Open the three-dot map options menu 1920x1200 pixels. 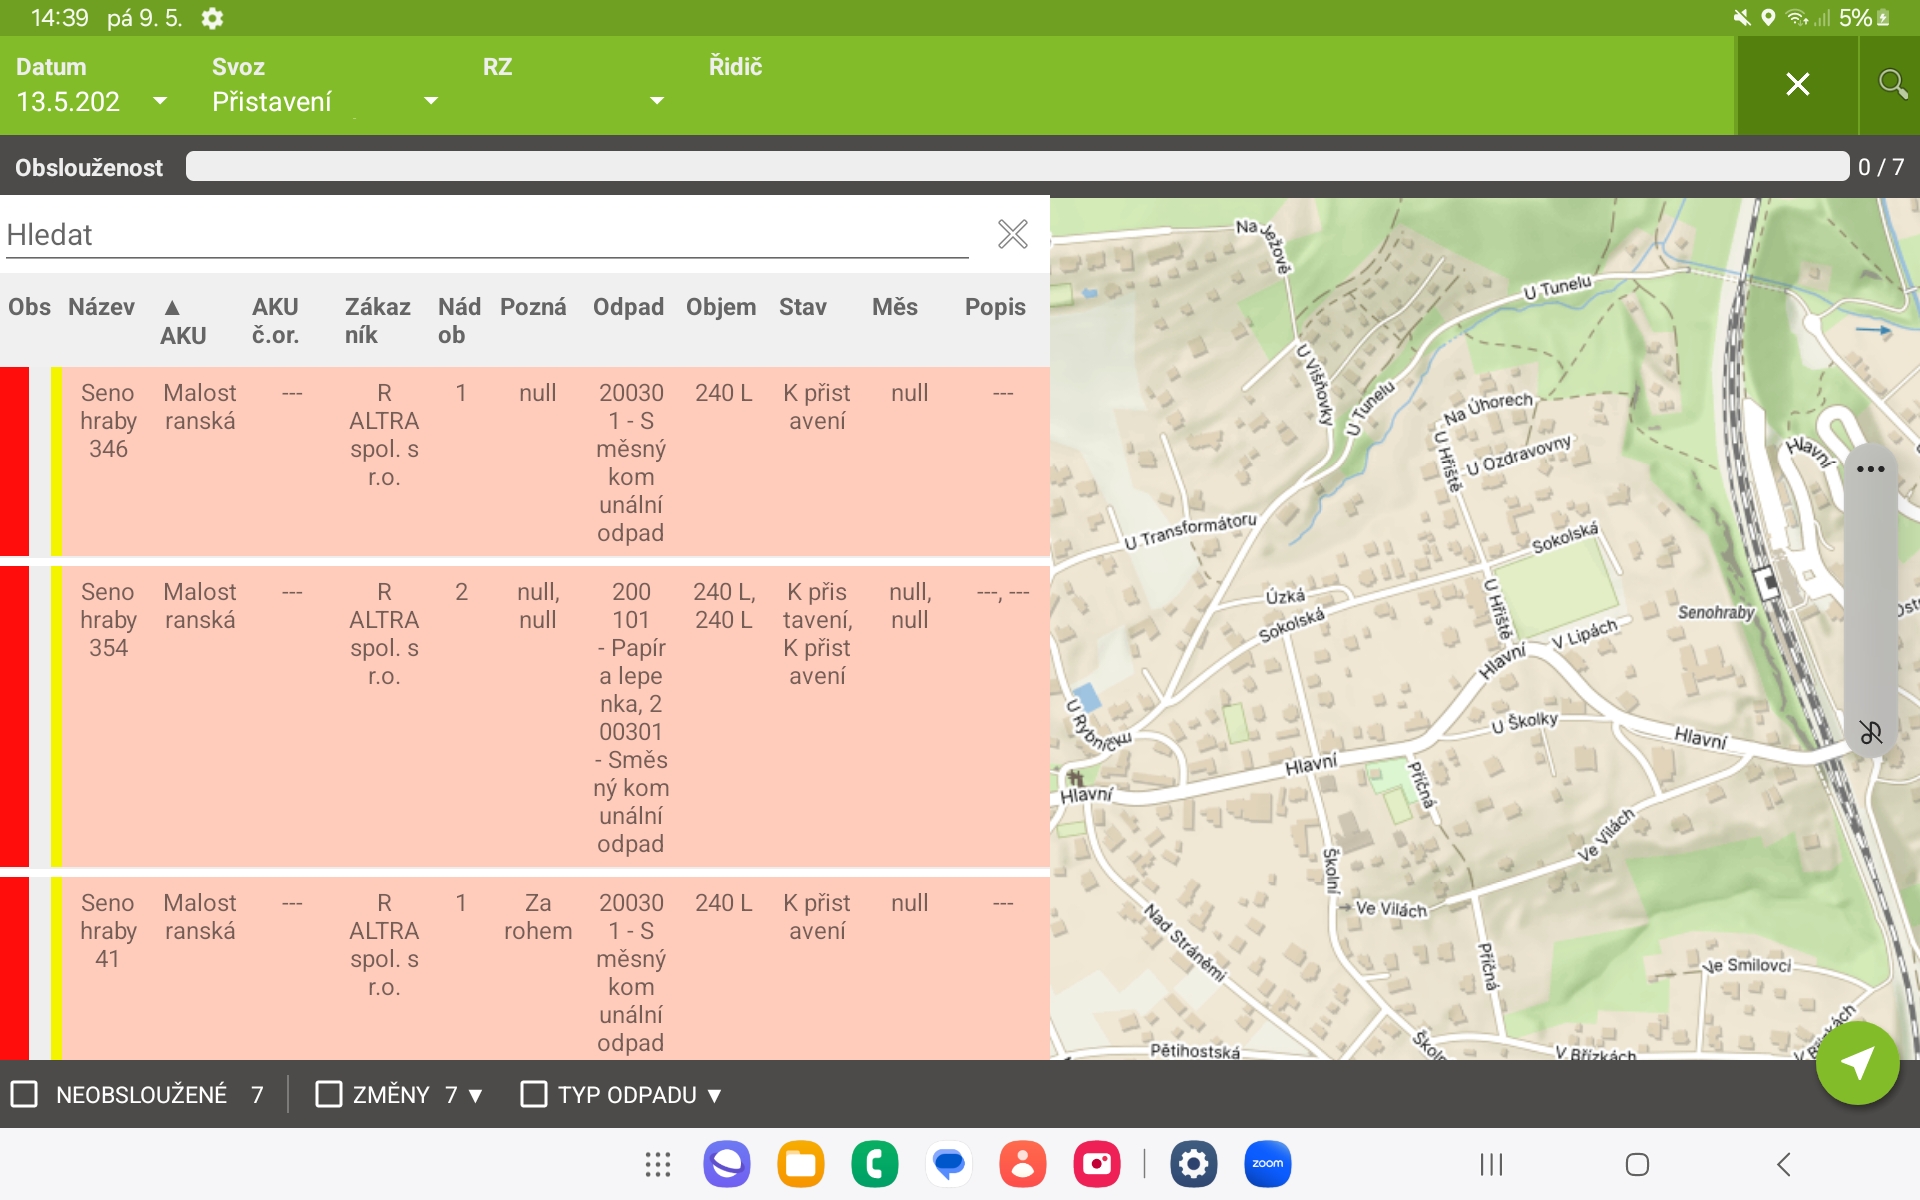click(x=1870, y=469)
